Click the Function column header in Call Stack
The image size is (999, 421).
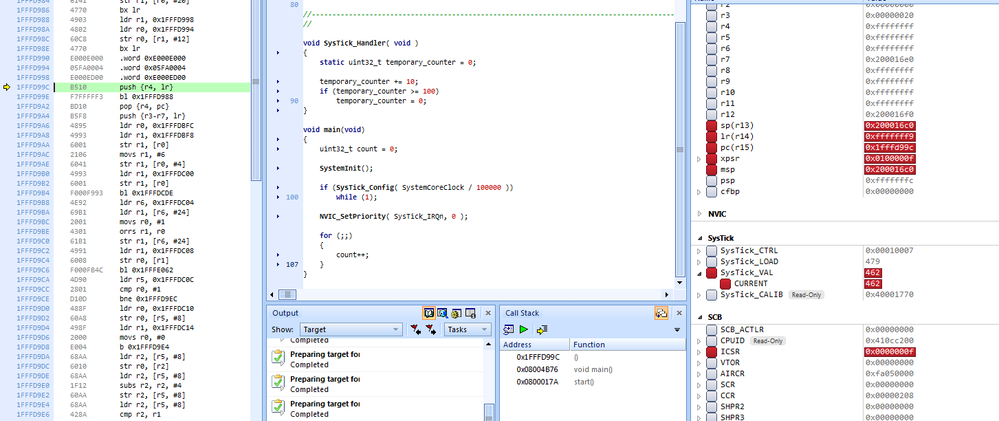click(628, 345)
